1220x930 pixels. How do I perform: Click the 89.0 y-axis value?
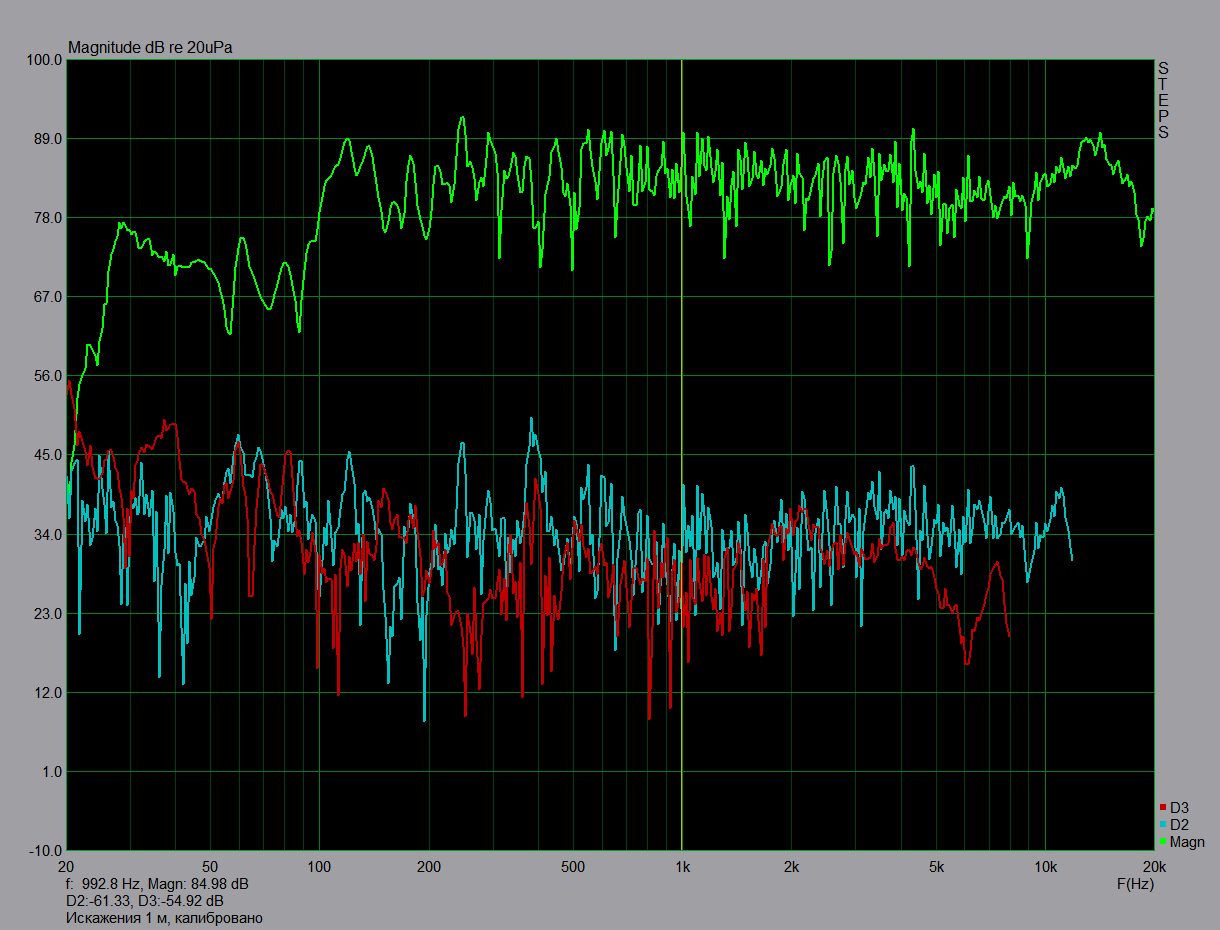point(47,139)
